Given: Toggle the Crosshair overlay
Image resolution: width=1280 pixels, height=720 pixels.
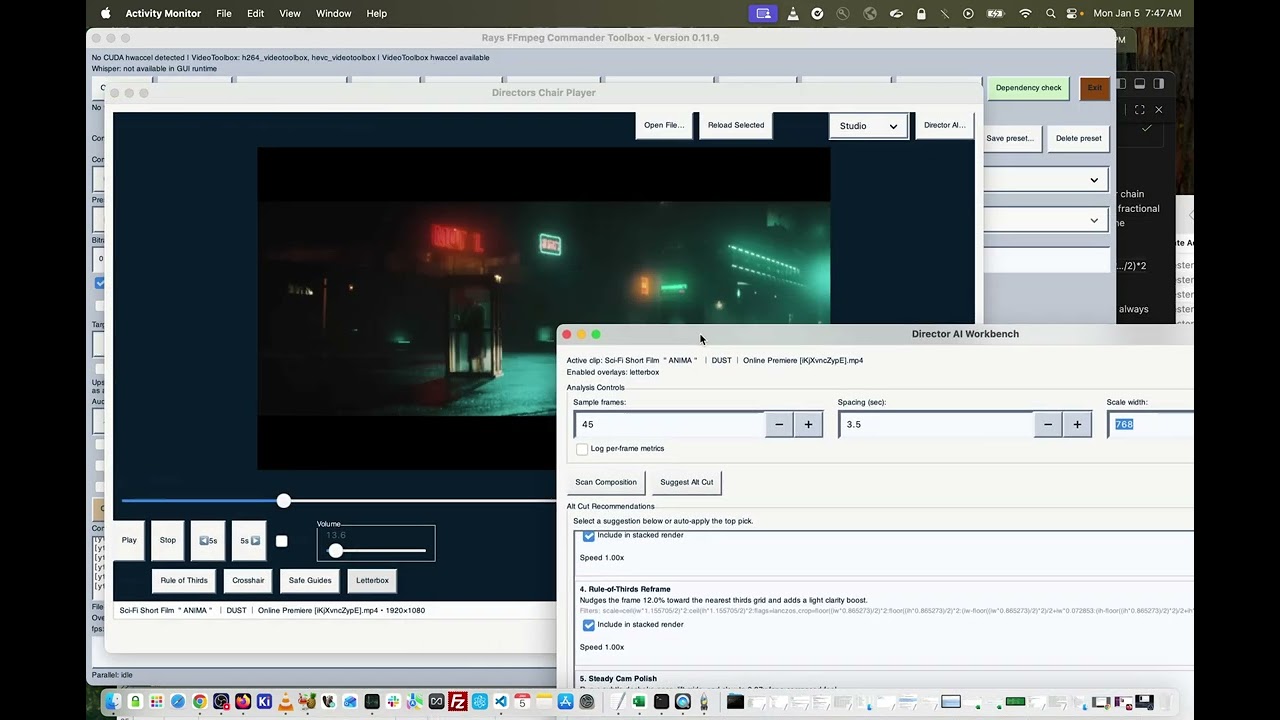Looking at the screenshot, I should [248, 580].
